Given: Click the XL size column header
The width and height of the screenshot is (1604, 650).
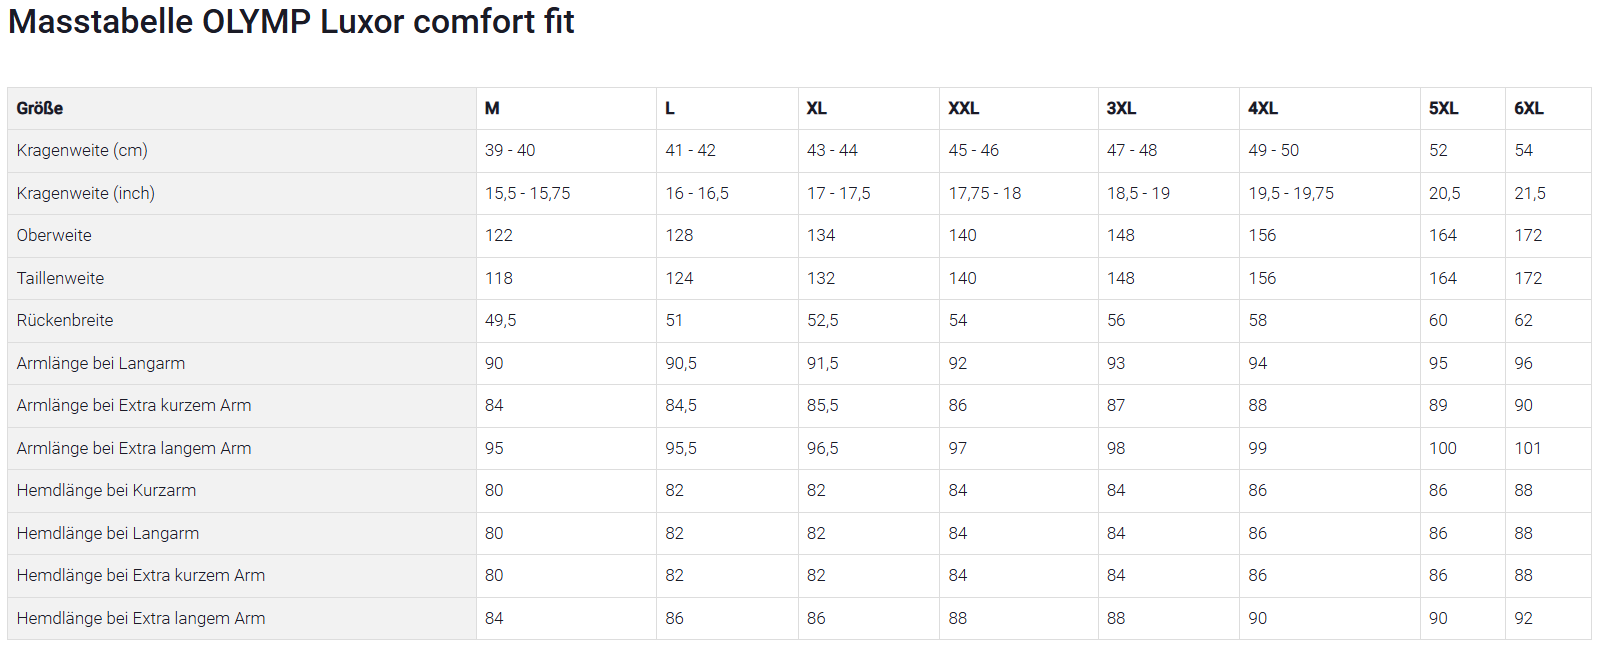Looking at the screenshot, I should 816,108.
